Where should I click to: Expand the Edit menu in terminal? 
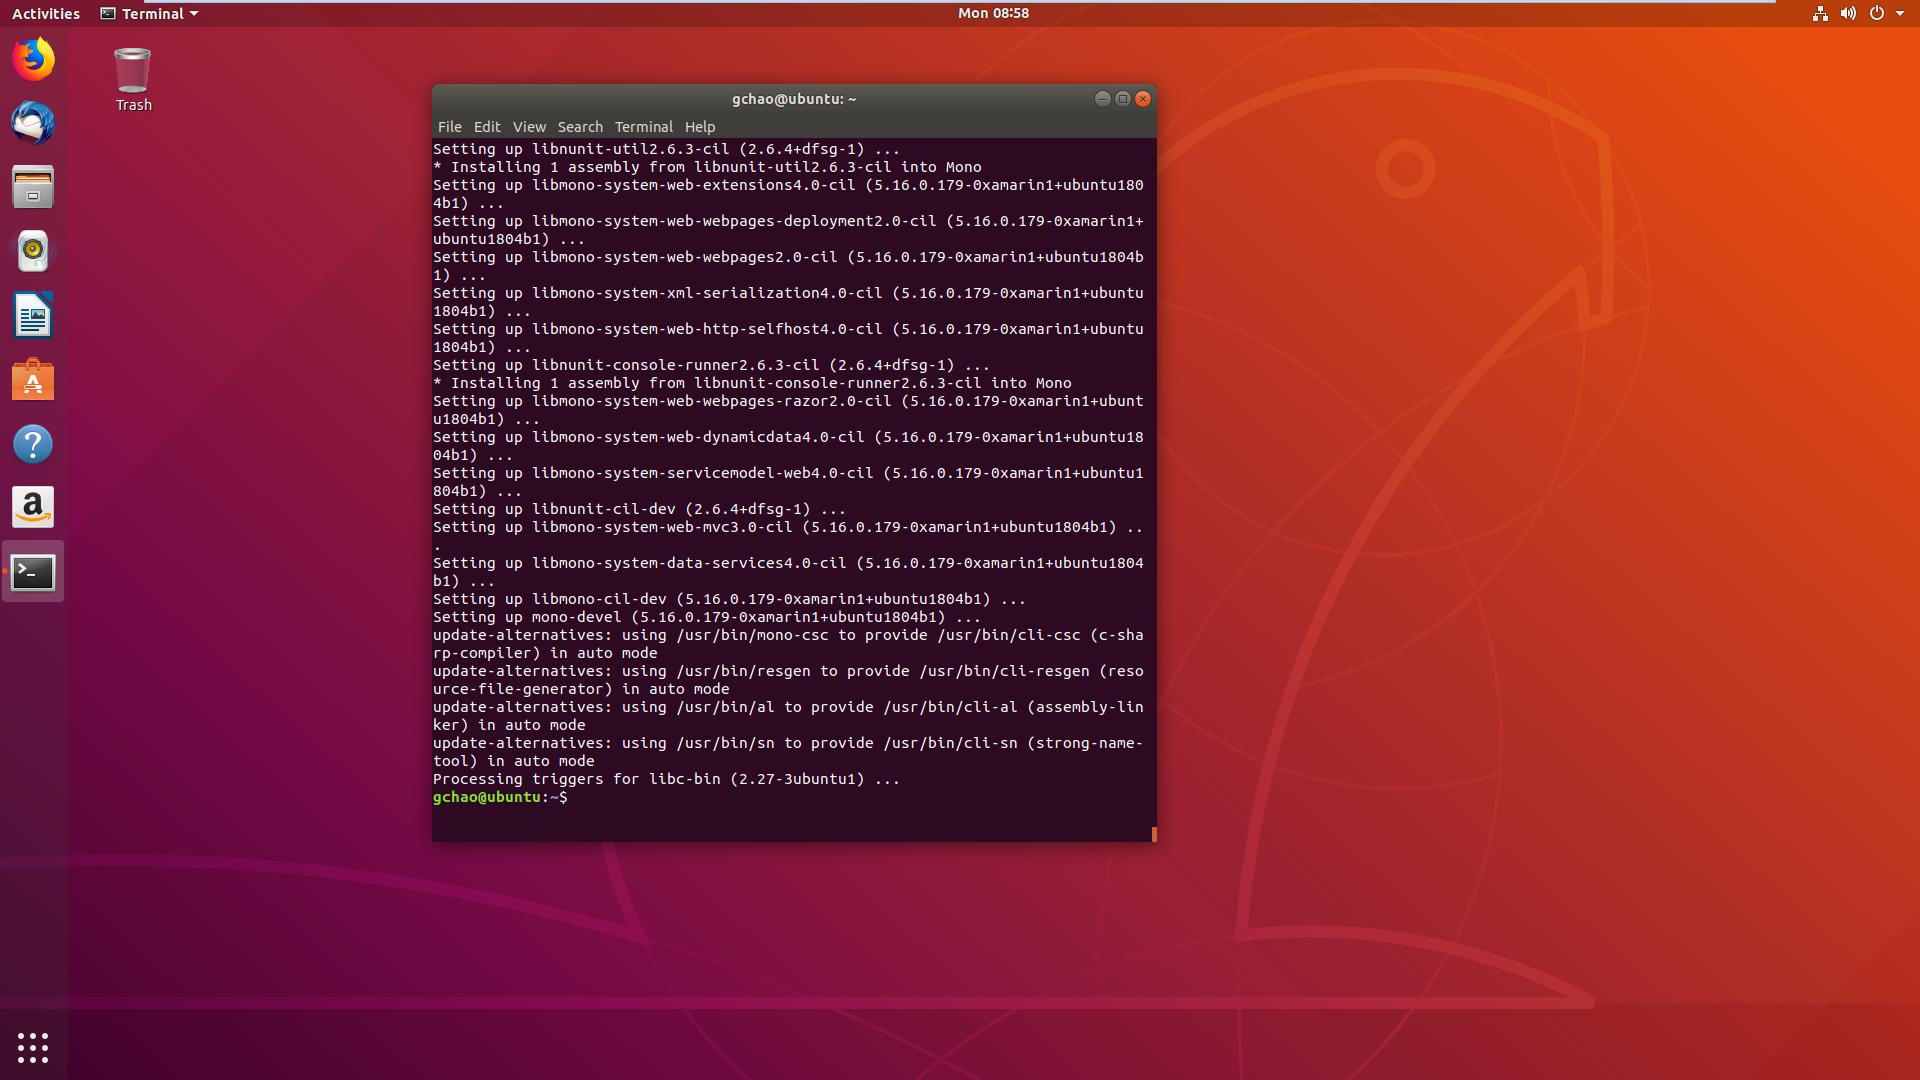tap(487, 125)
